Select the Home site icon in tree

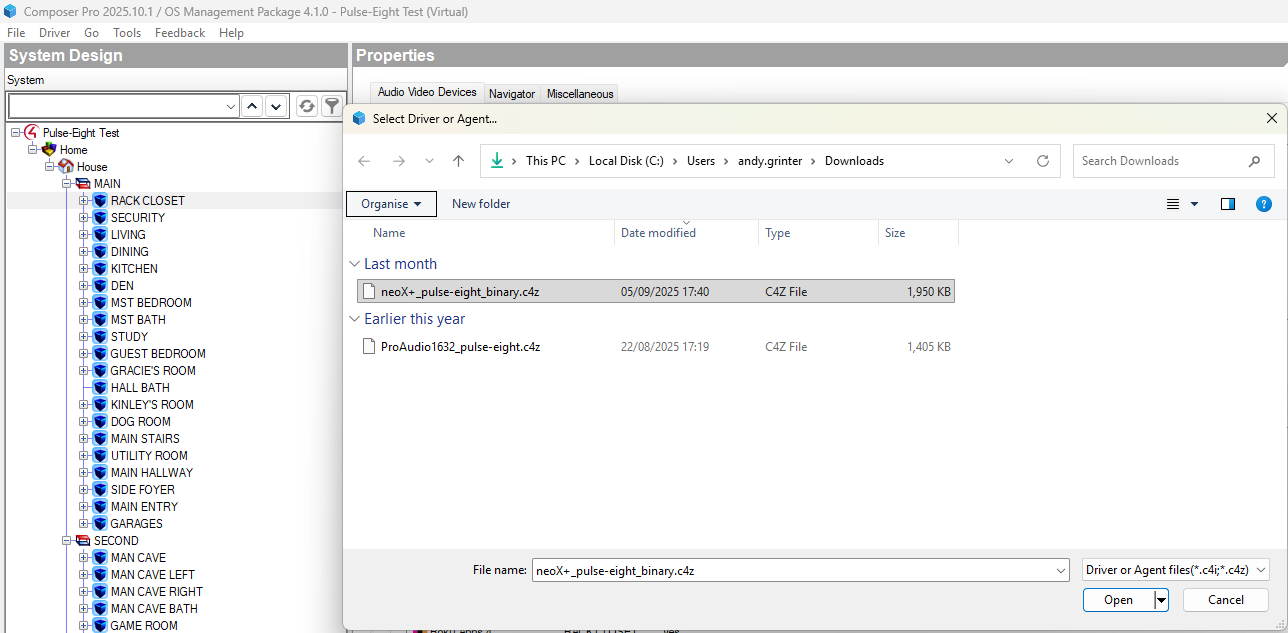(x=48, y=150)
